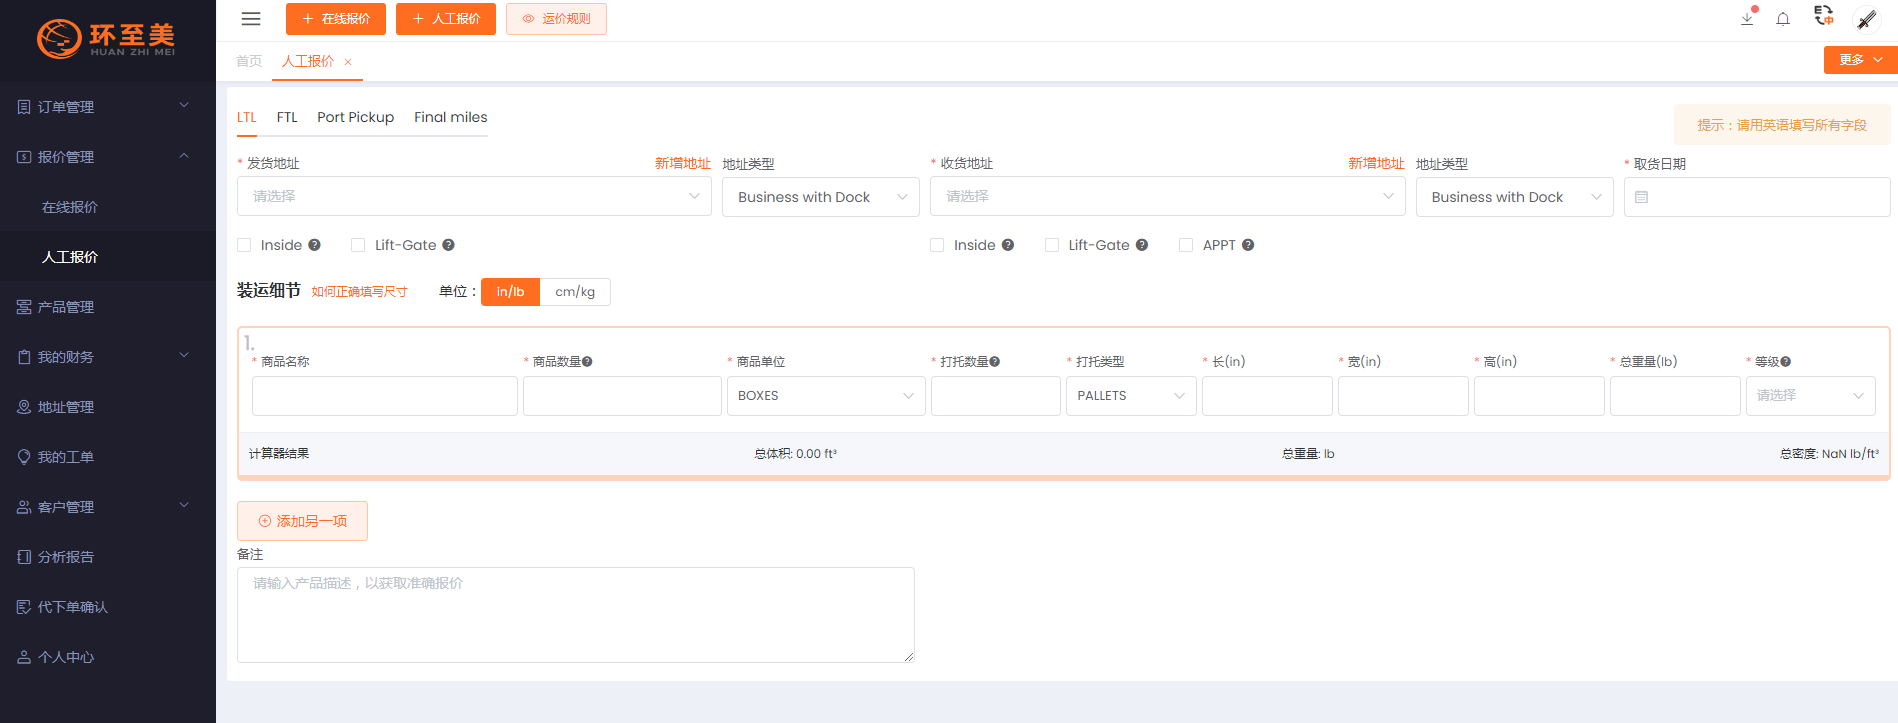
Task: Open the notification bell icon
Action: pos(1783,19)
